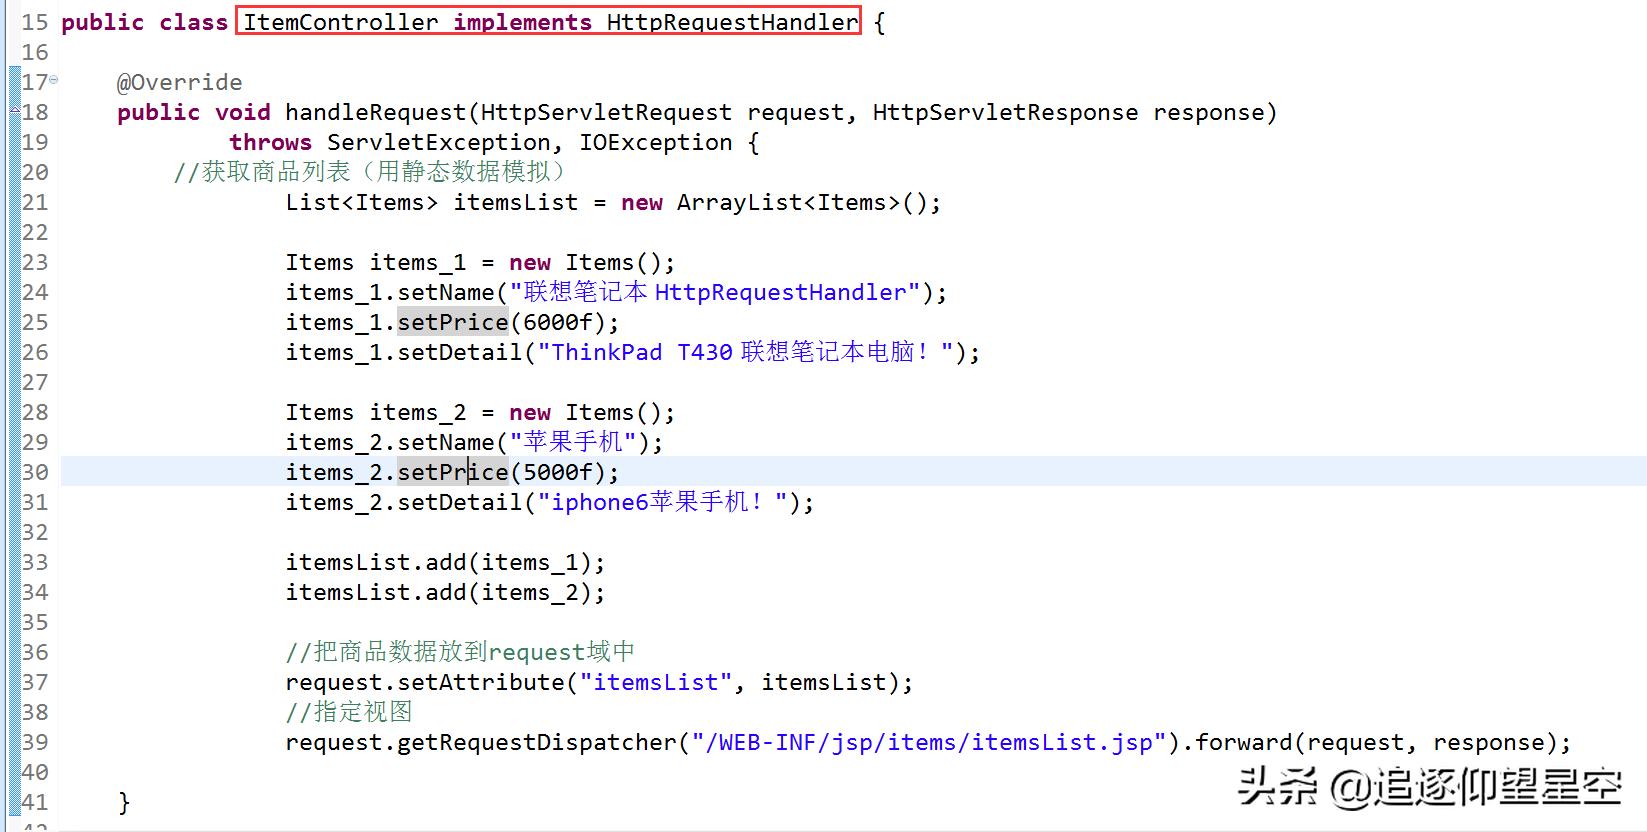Image resolution: width=1647 pixels, height=832 pixels.
Task: Click HttpRequestHandler in the class declaration
Action: point(732,22)
